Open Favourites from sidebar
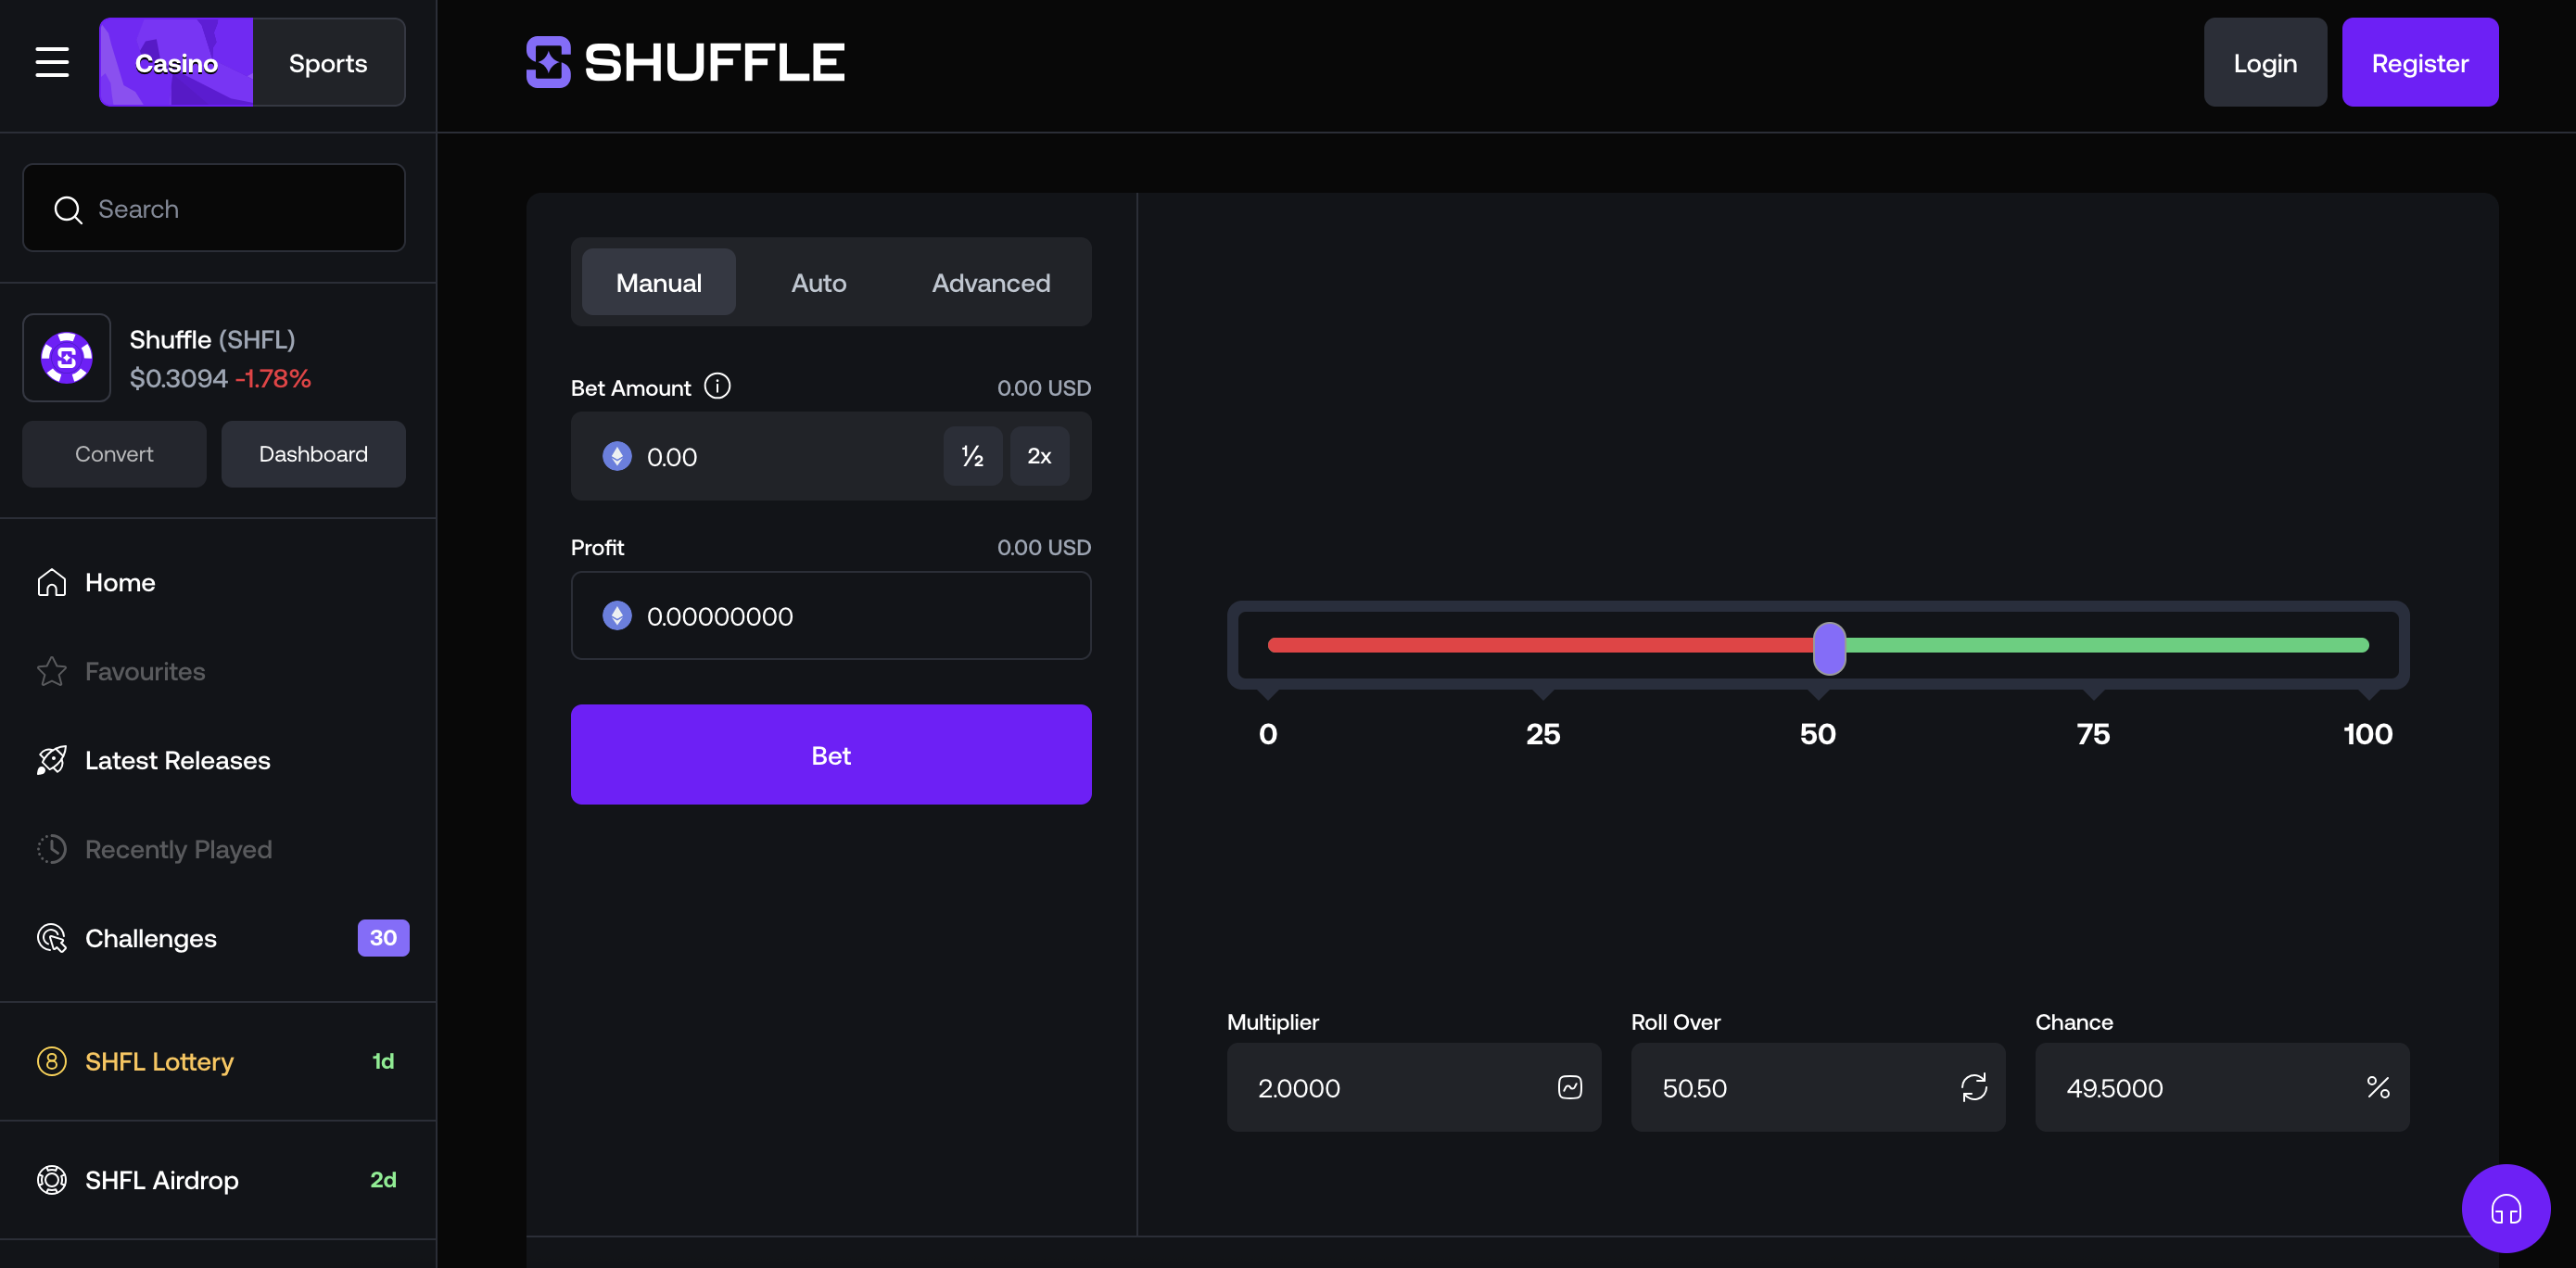 pos(218,671)
